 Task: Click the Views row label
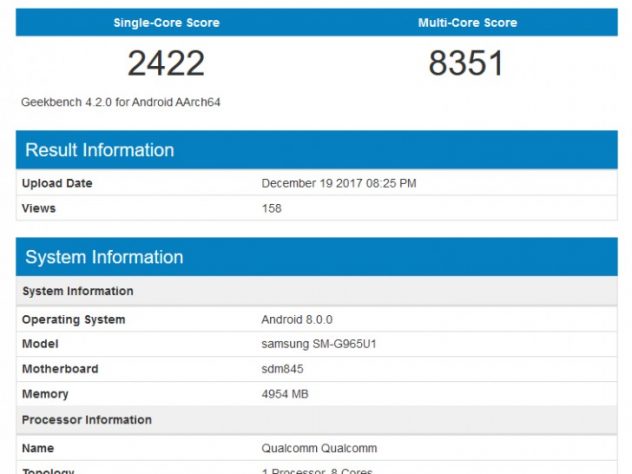click(x=39, y=208)
